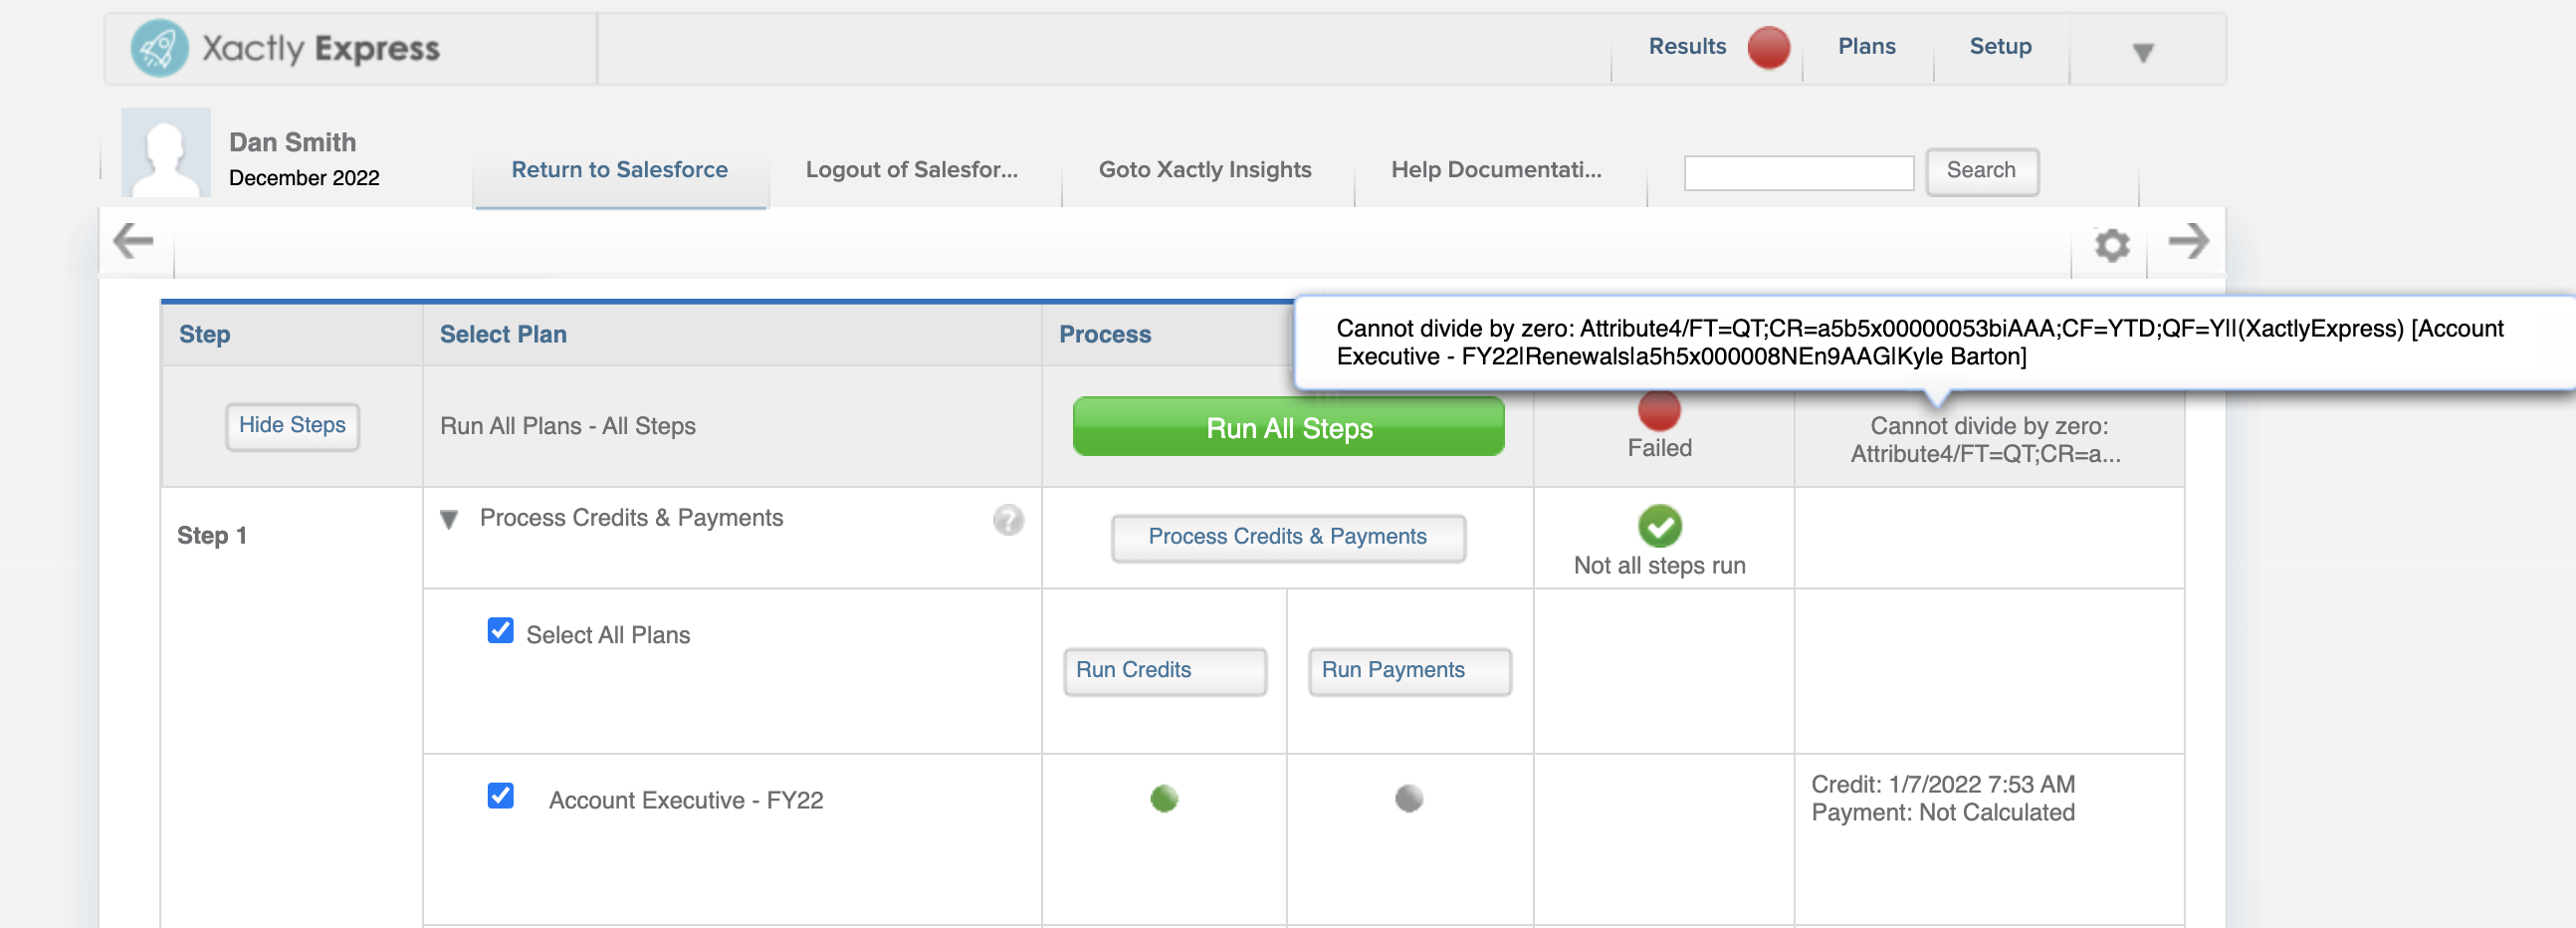Viewport: 2576px width, 928px height.
Task: Open the Setup menu
Action: (x=2000, y=46)
